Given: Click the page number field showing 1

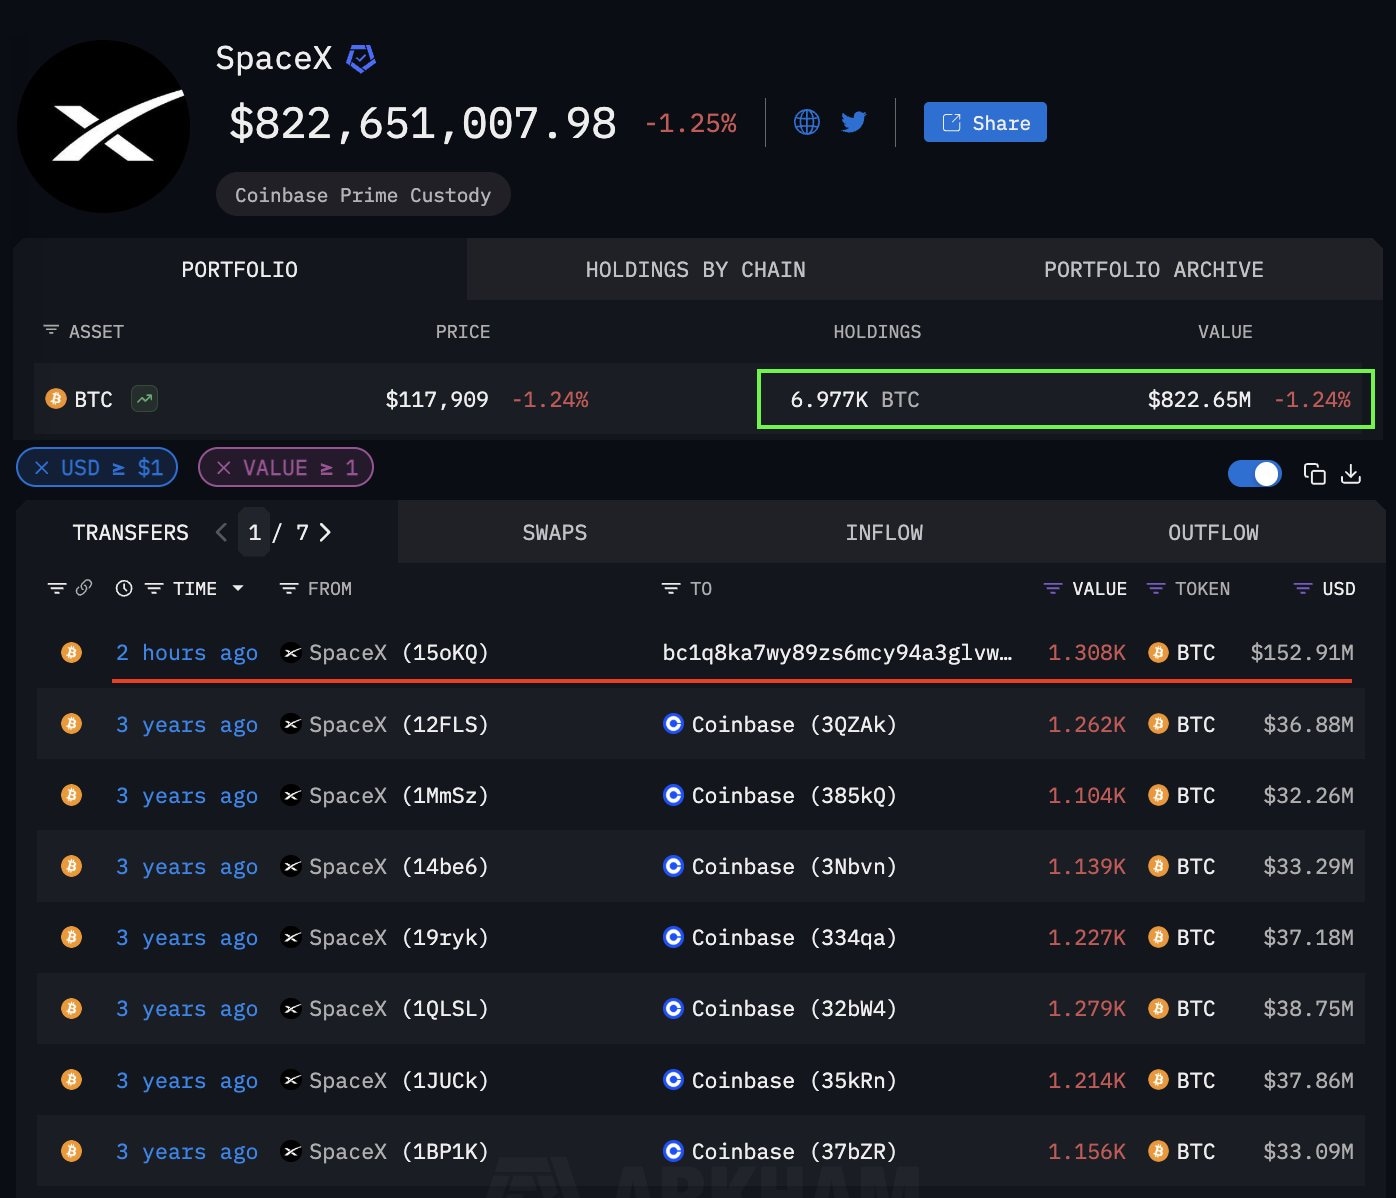Looking at the screenshot, I should (254, 532).
